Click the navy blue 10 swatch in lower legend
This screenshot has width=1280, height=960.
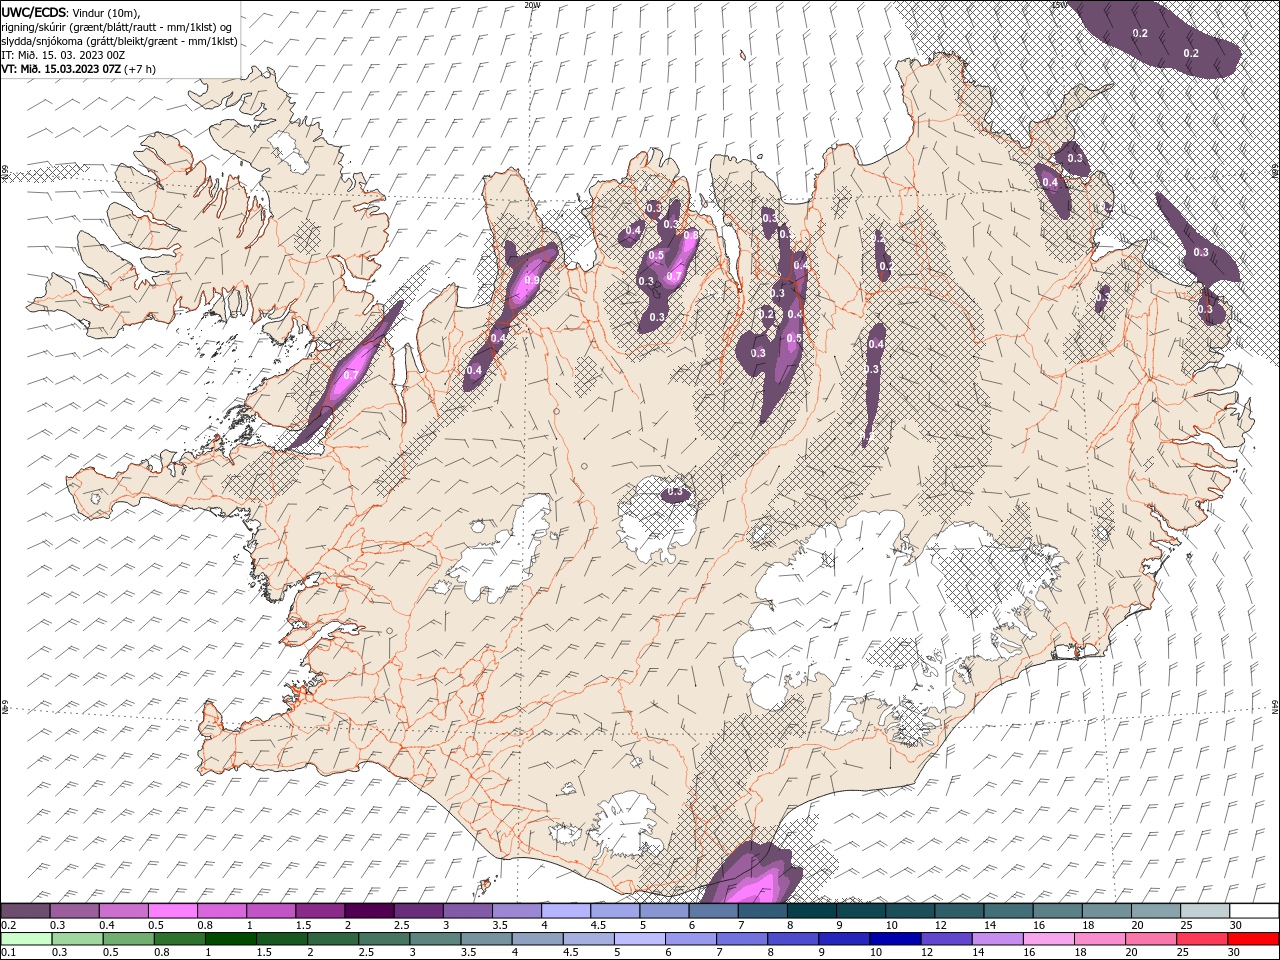[x=896, y=939]
